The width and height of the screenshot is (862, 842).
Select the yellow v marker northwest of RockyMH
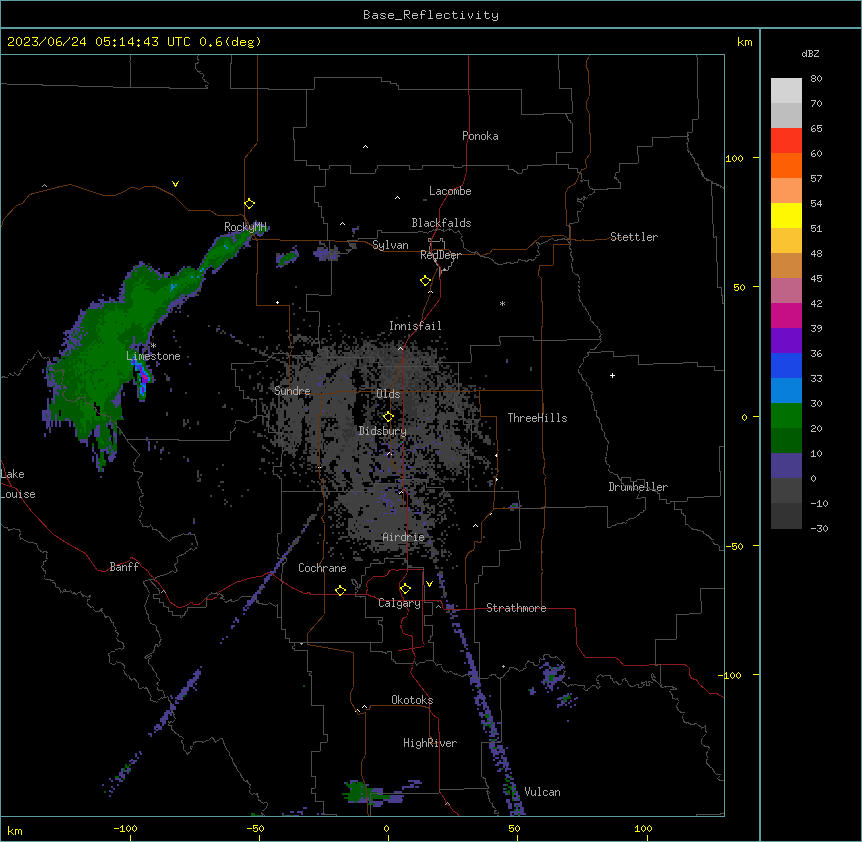click(175, 184)
